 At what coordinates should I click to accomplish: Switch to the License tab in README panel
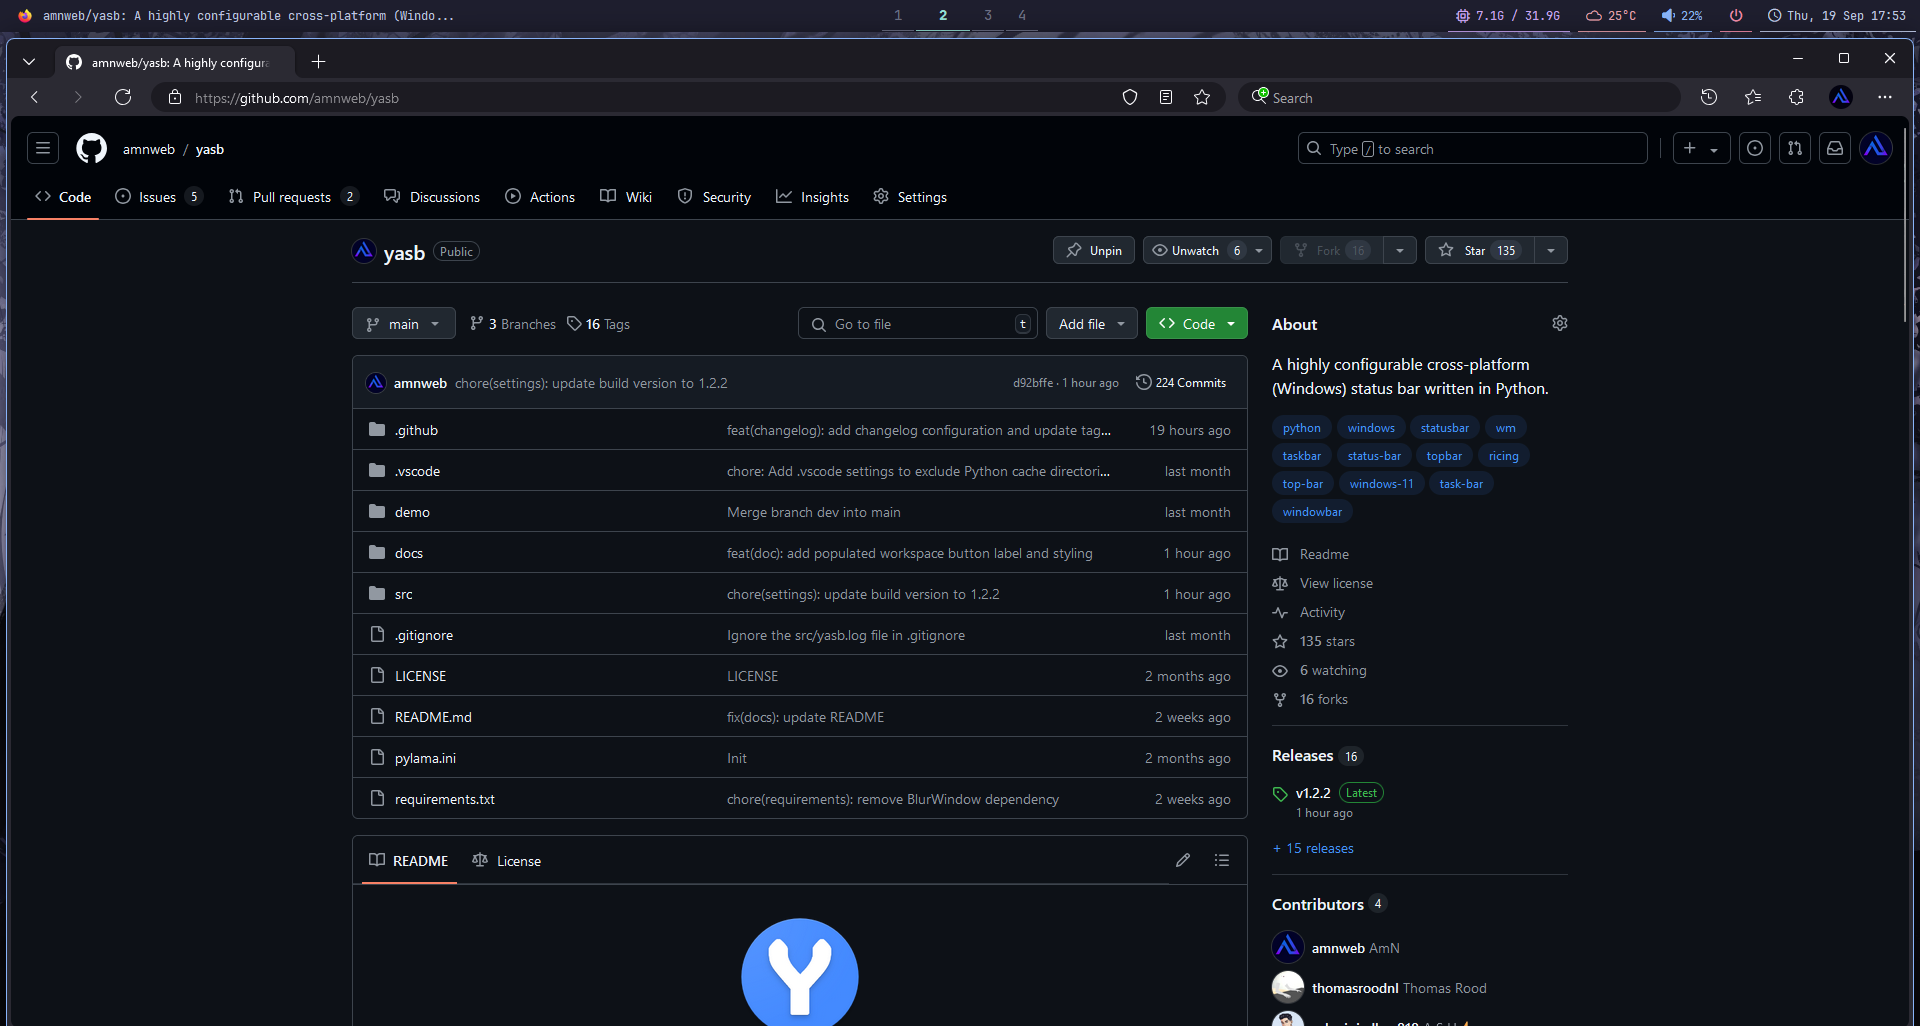tap(507, 860)
